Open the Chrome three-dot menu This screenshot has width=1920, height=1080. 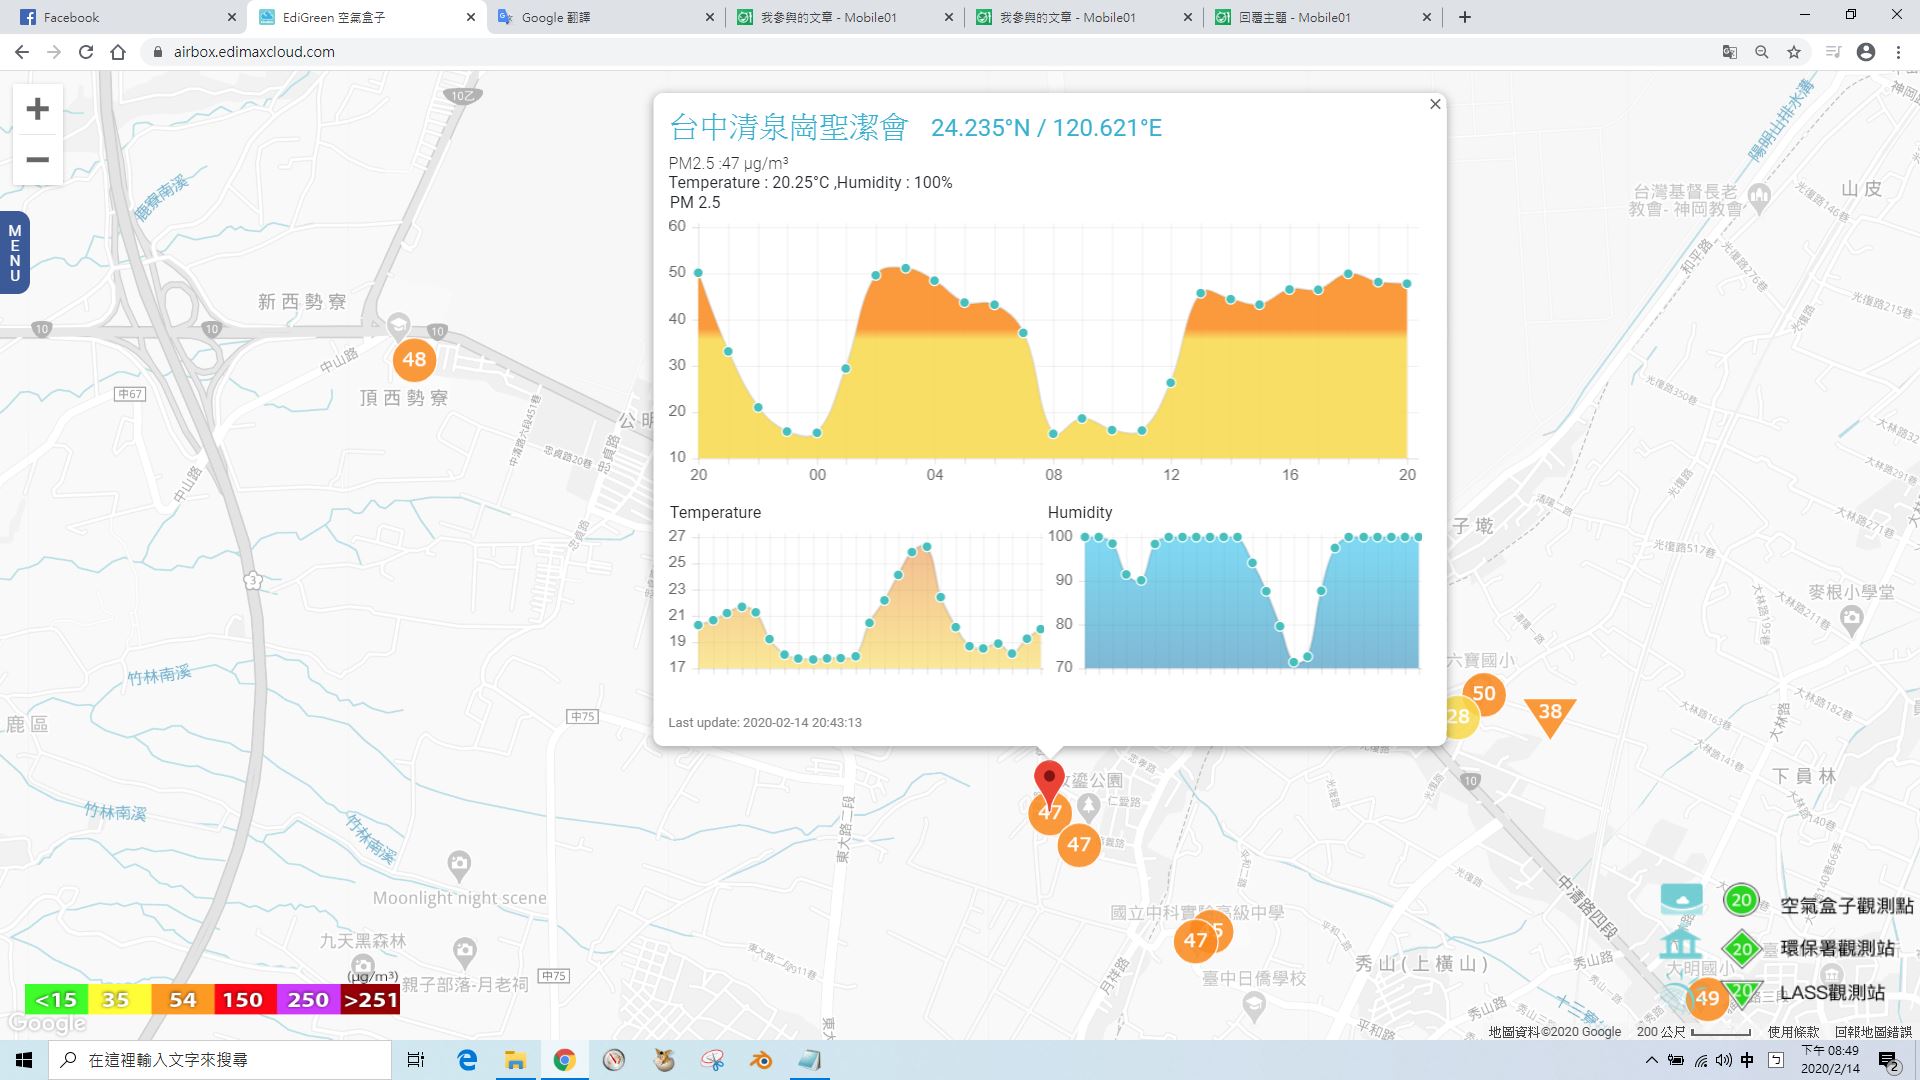pyautogui.click(x=1898, y=52)
